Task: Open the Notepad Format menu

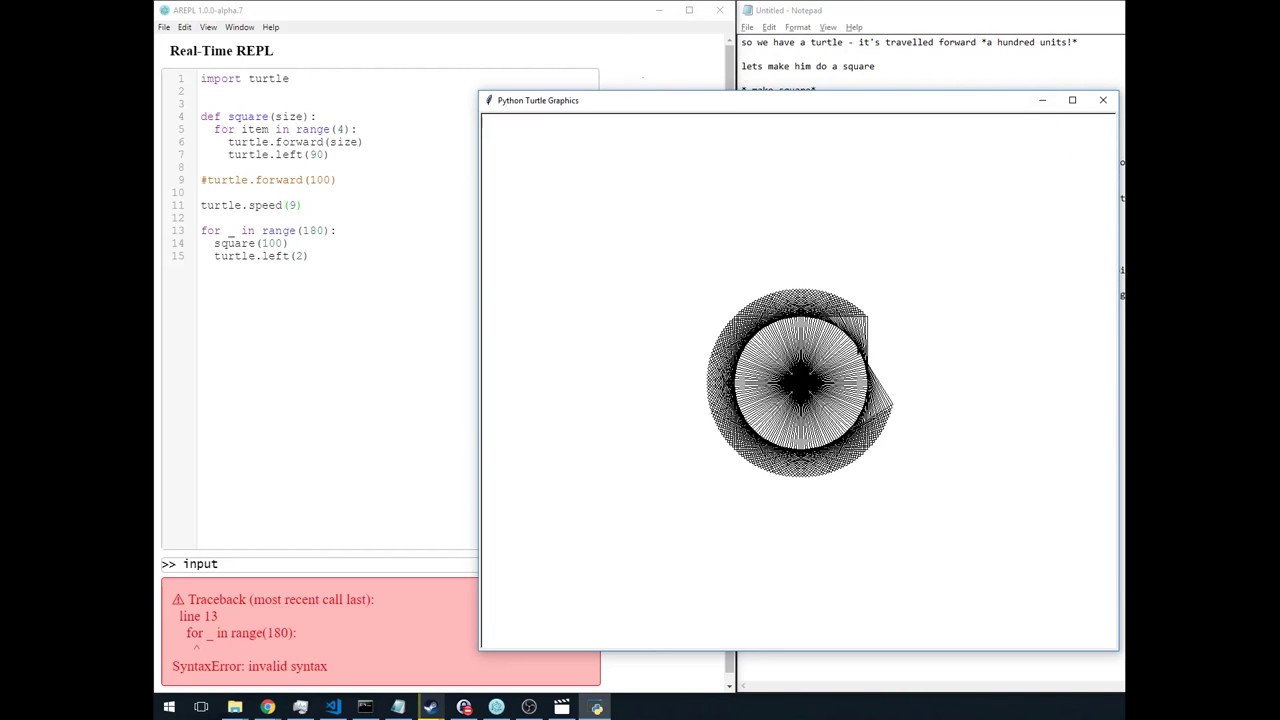Action: [798, 27]
